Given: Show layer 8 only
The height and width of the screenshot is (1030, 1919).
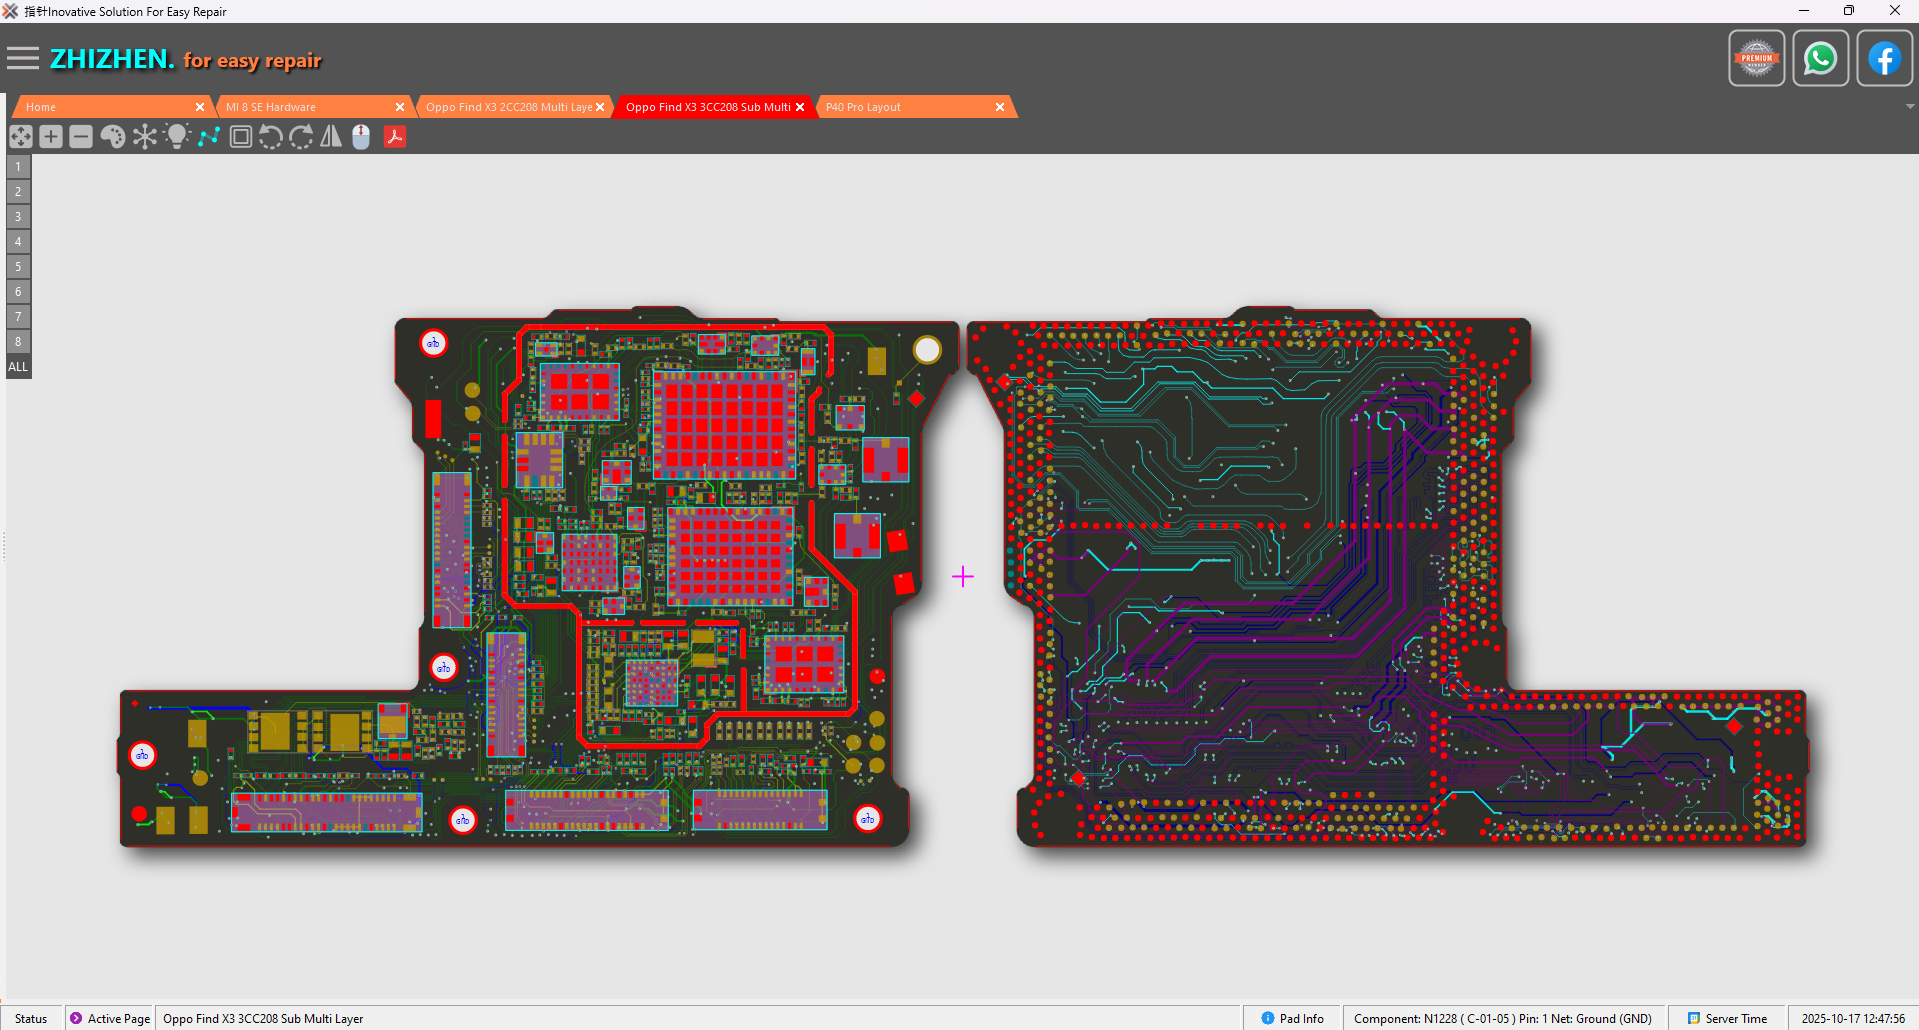Looking at the screenshot, I should [x=18, y=342].
